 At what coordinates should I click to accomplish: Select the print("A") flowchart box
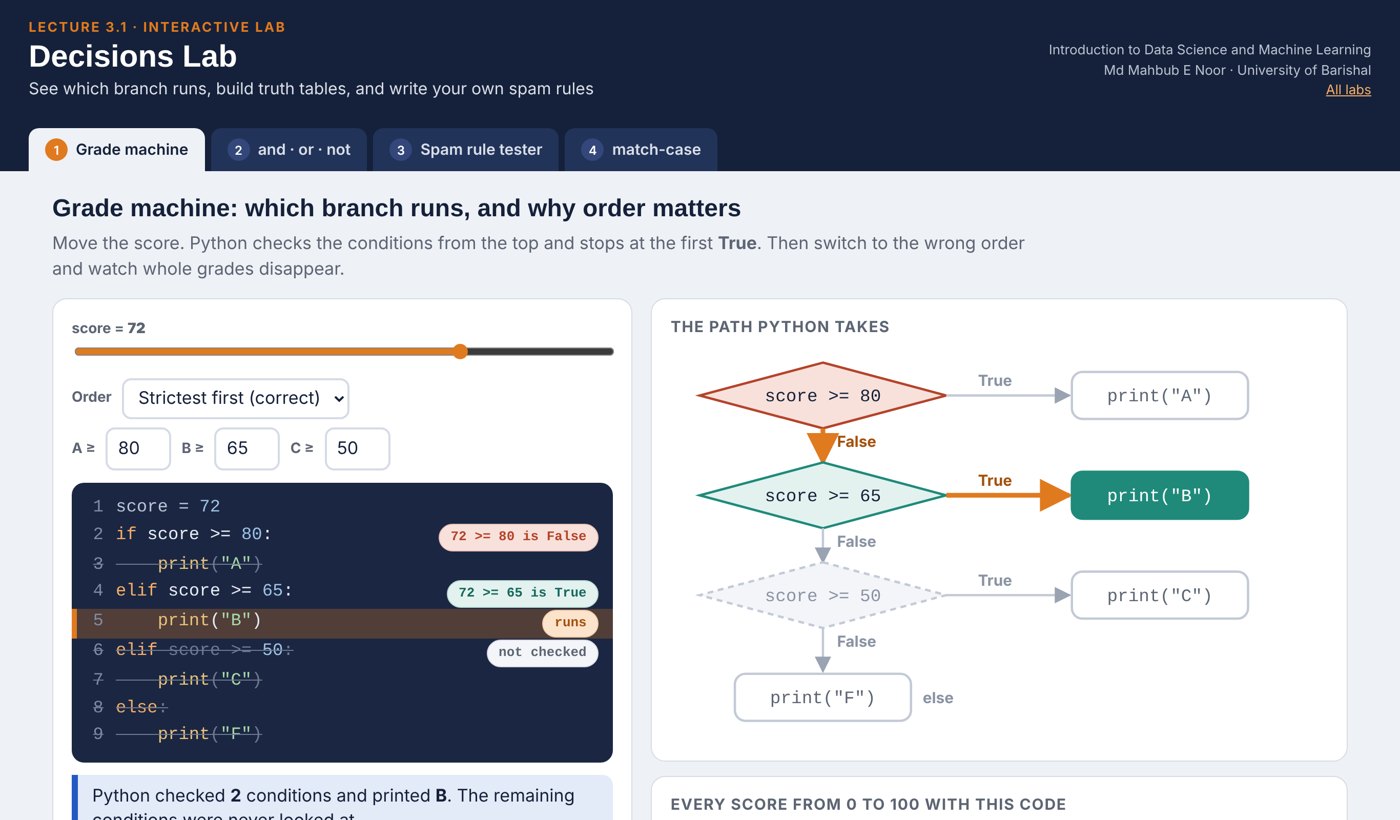tap(1160, 396)
